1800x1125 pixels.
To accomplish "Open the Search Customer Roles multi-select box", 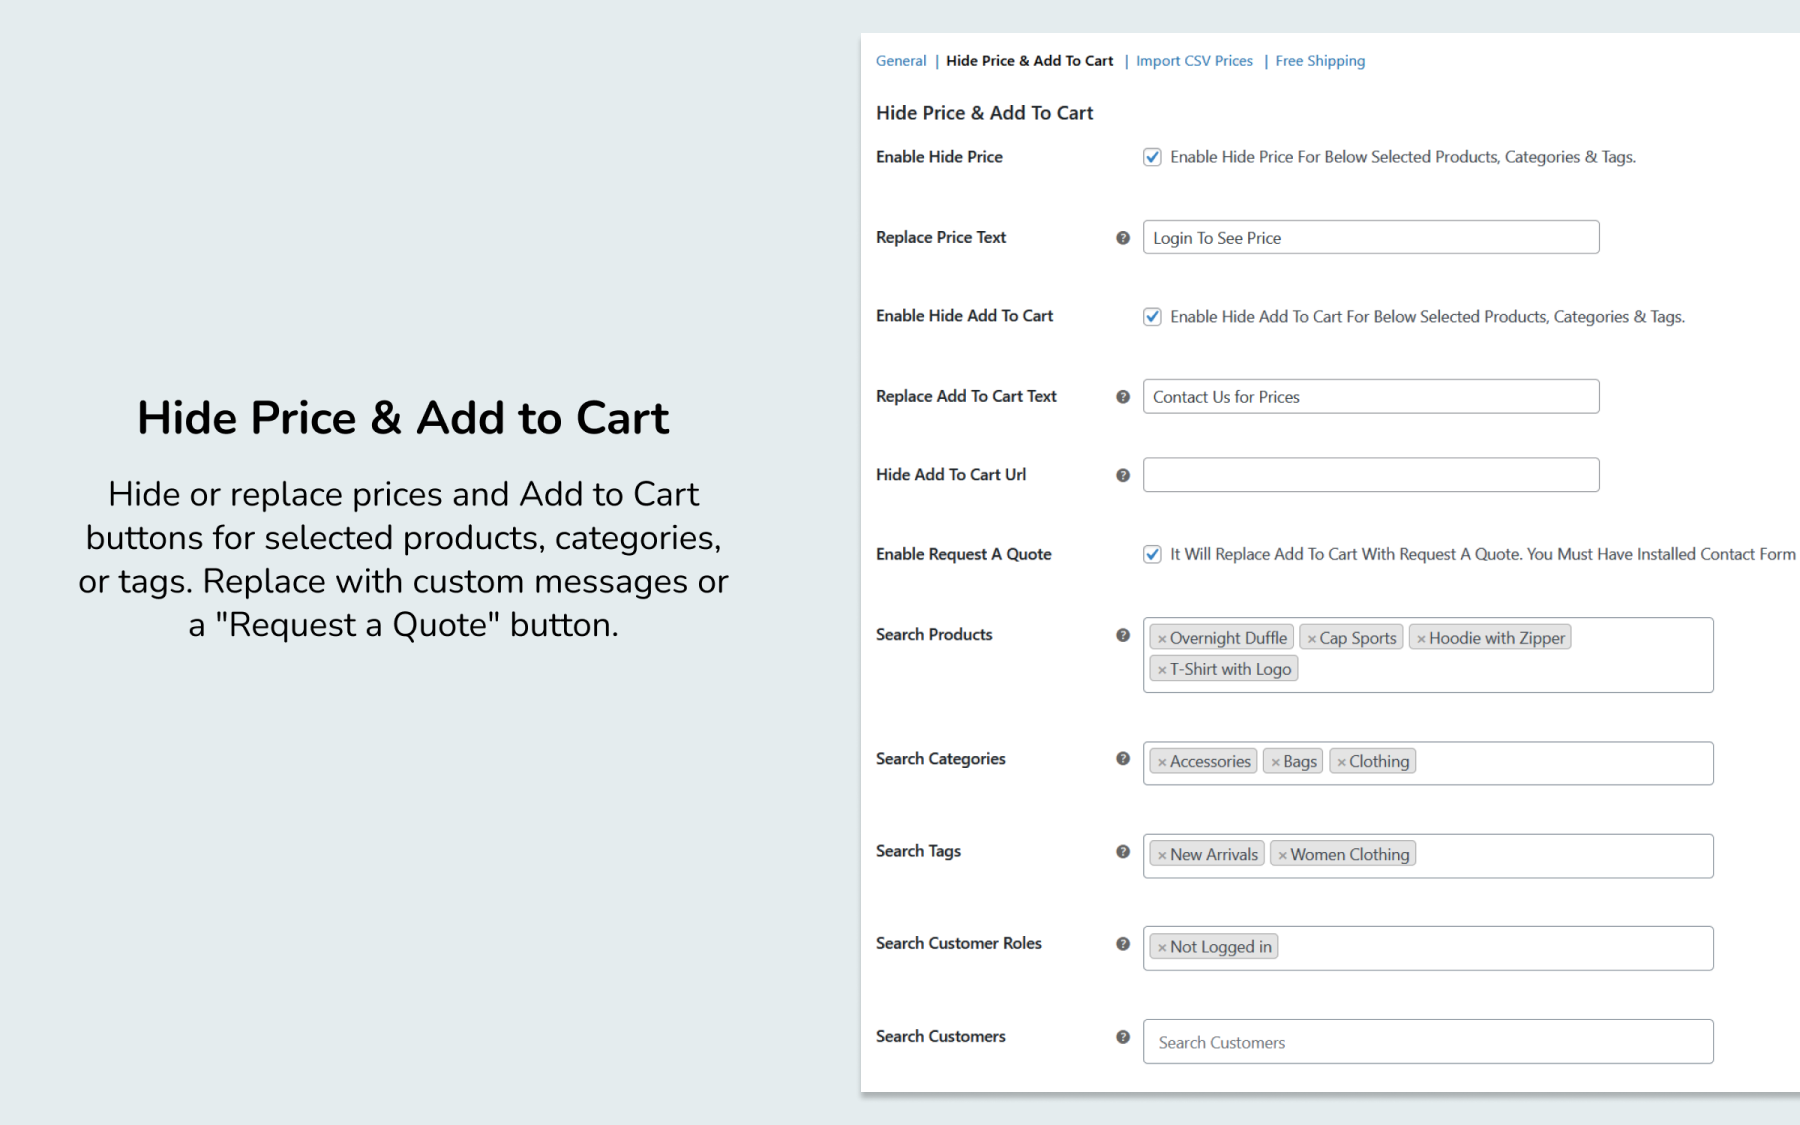I will click(x=1428, y=948).
